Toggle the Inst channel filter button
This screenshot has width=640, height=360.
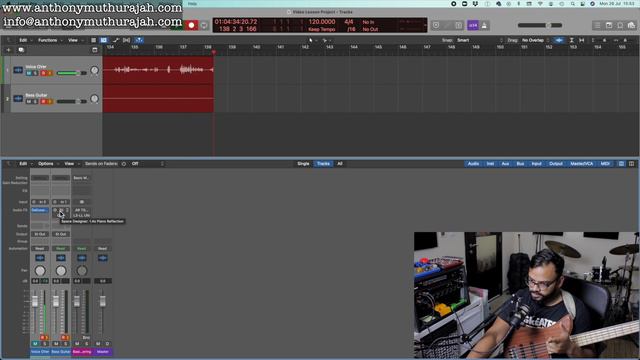pos(490,164)
